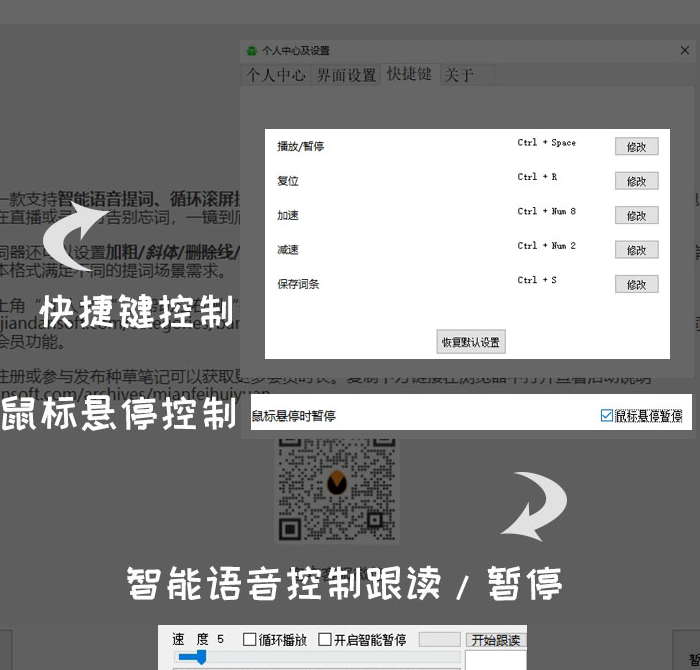
Task: Switch to the 个人中心 tab
Action: (276, 75)
